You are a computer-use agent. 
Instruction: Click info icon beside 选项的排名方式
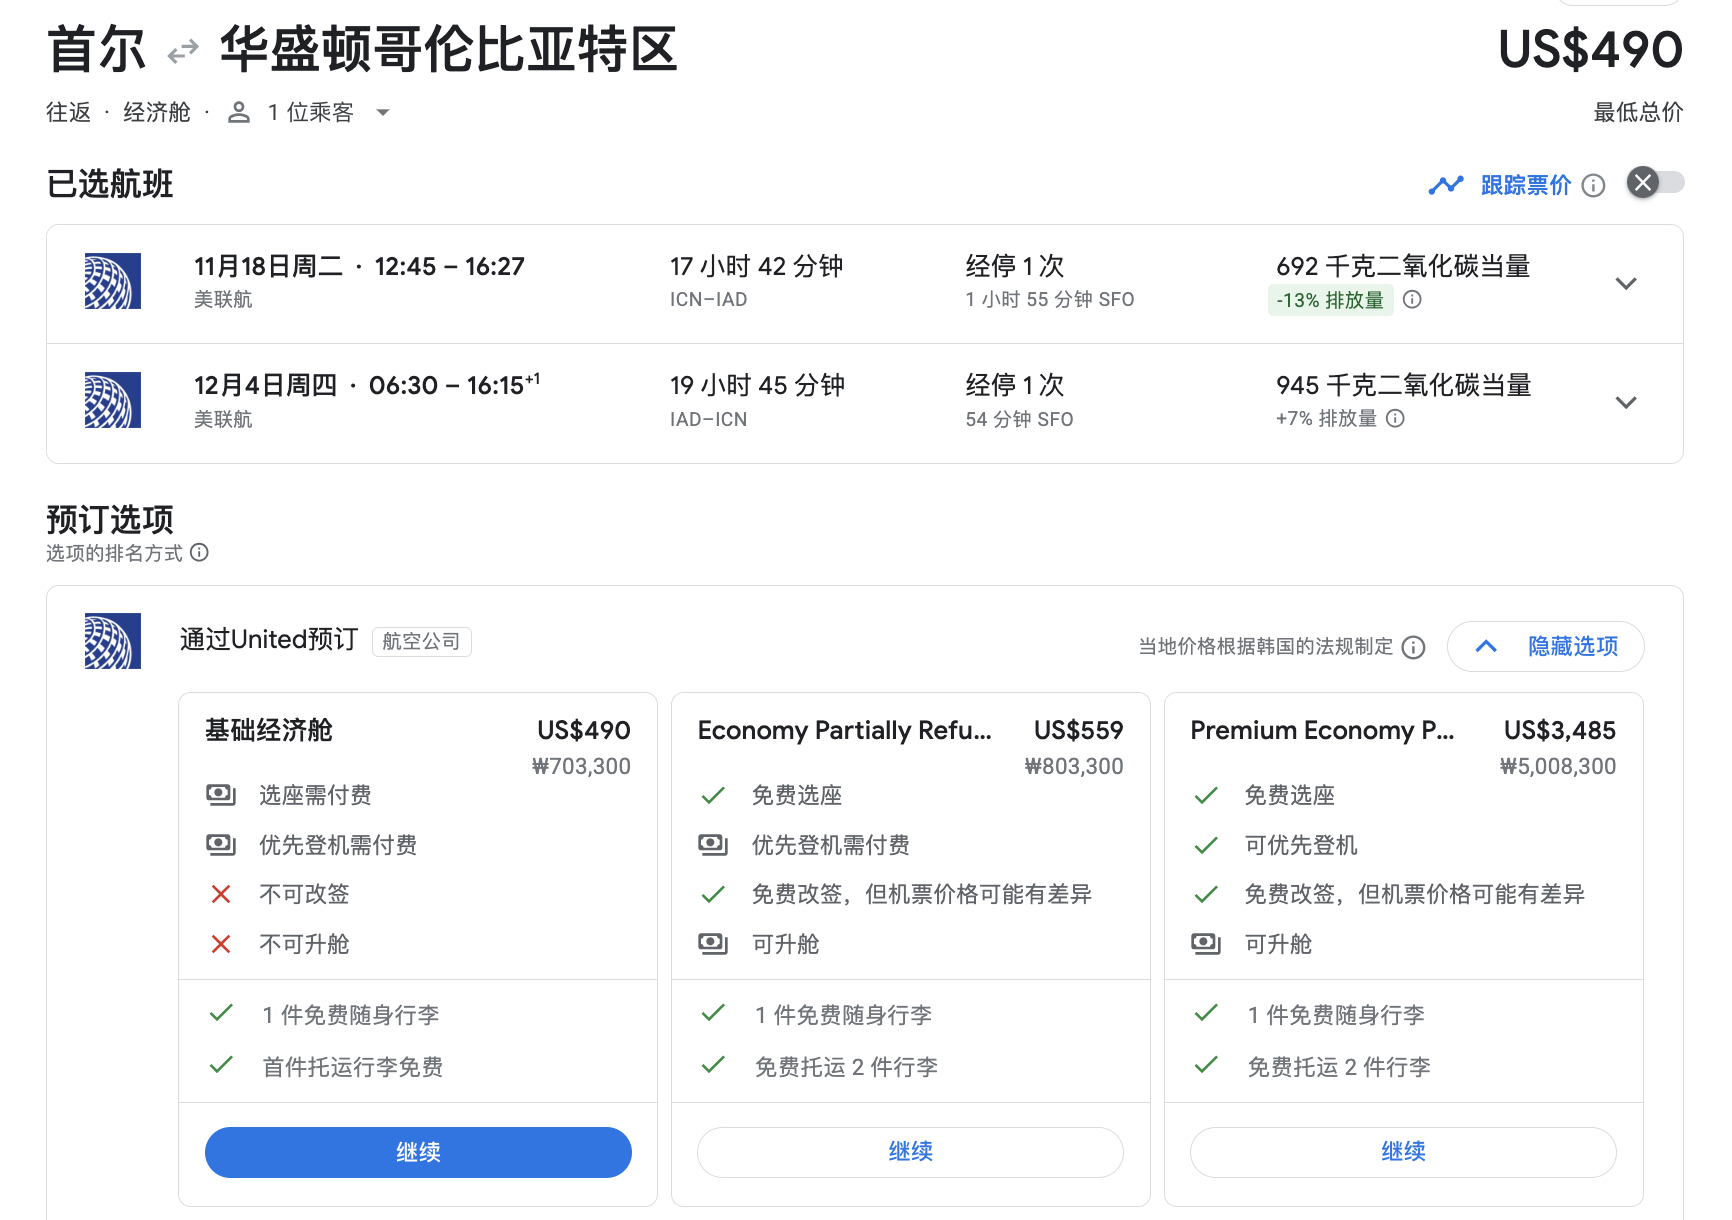tap(199, 553)
